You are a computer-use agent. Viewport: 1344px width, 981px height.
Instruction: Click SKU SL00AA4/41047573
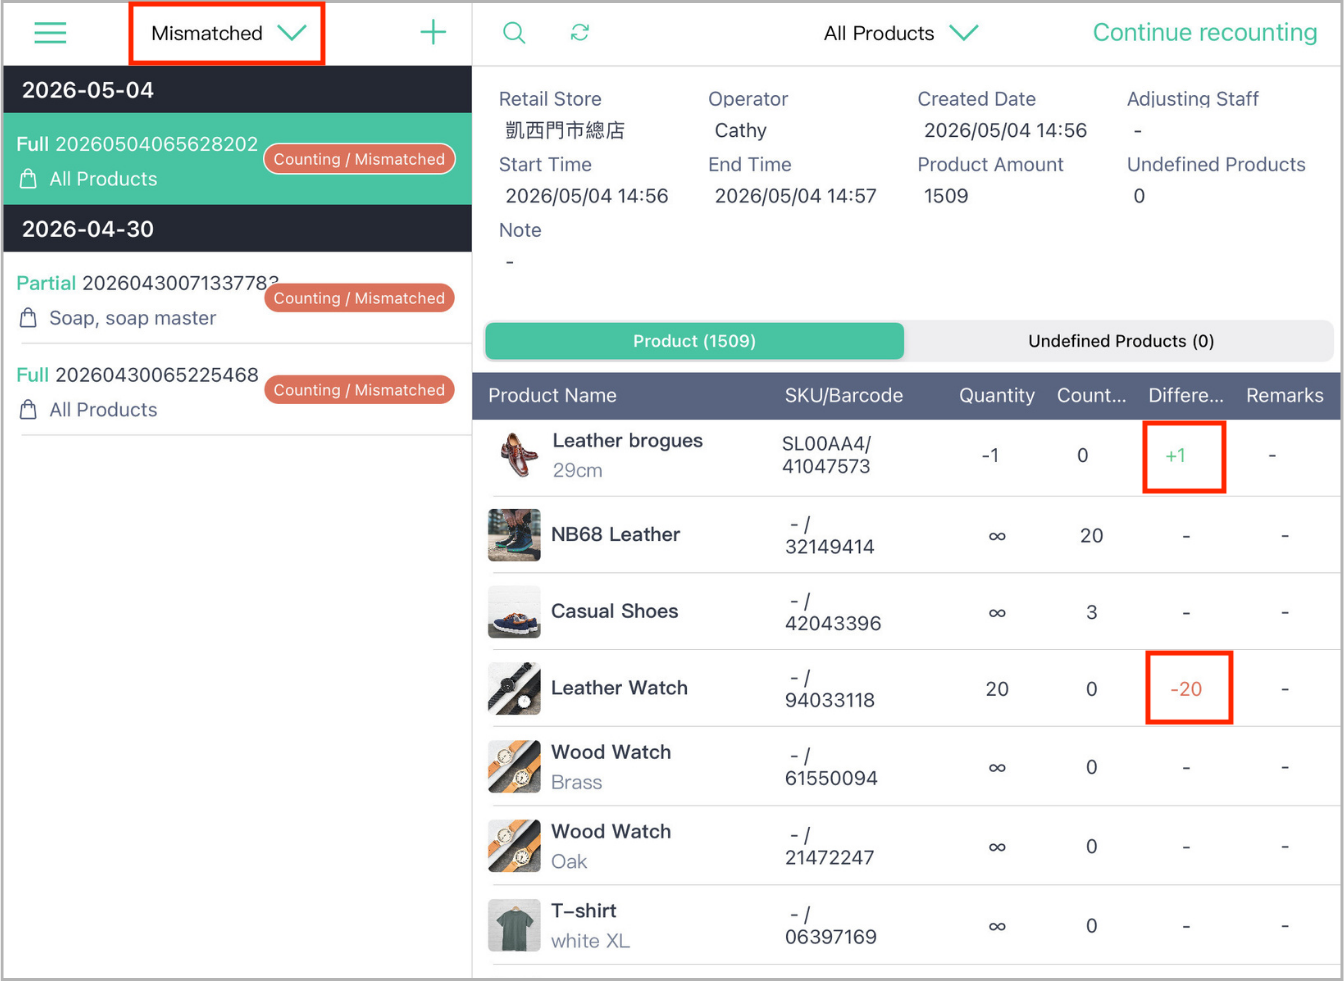826,455
